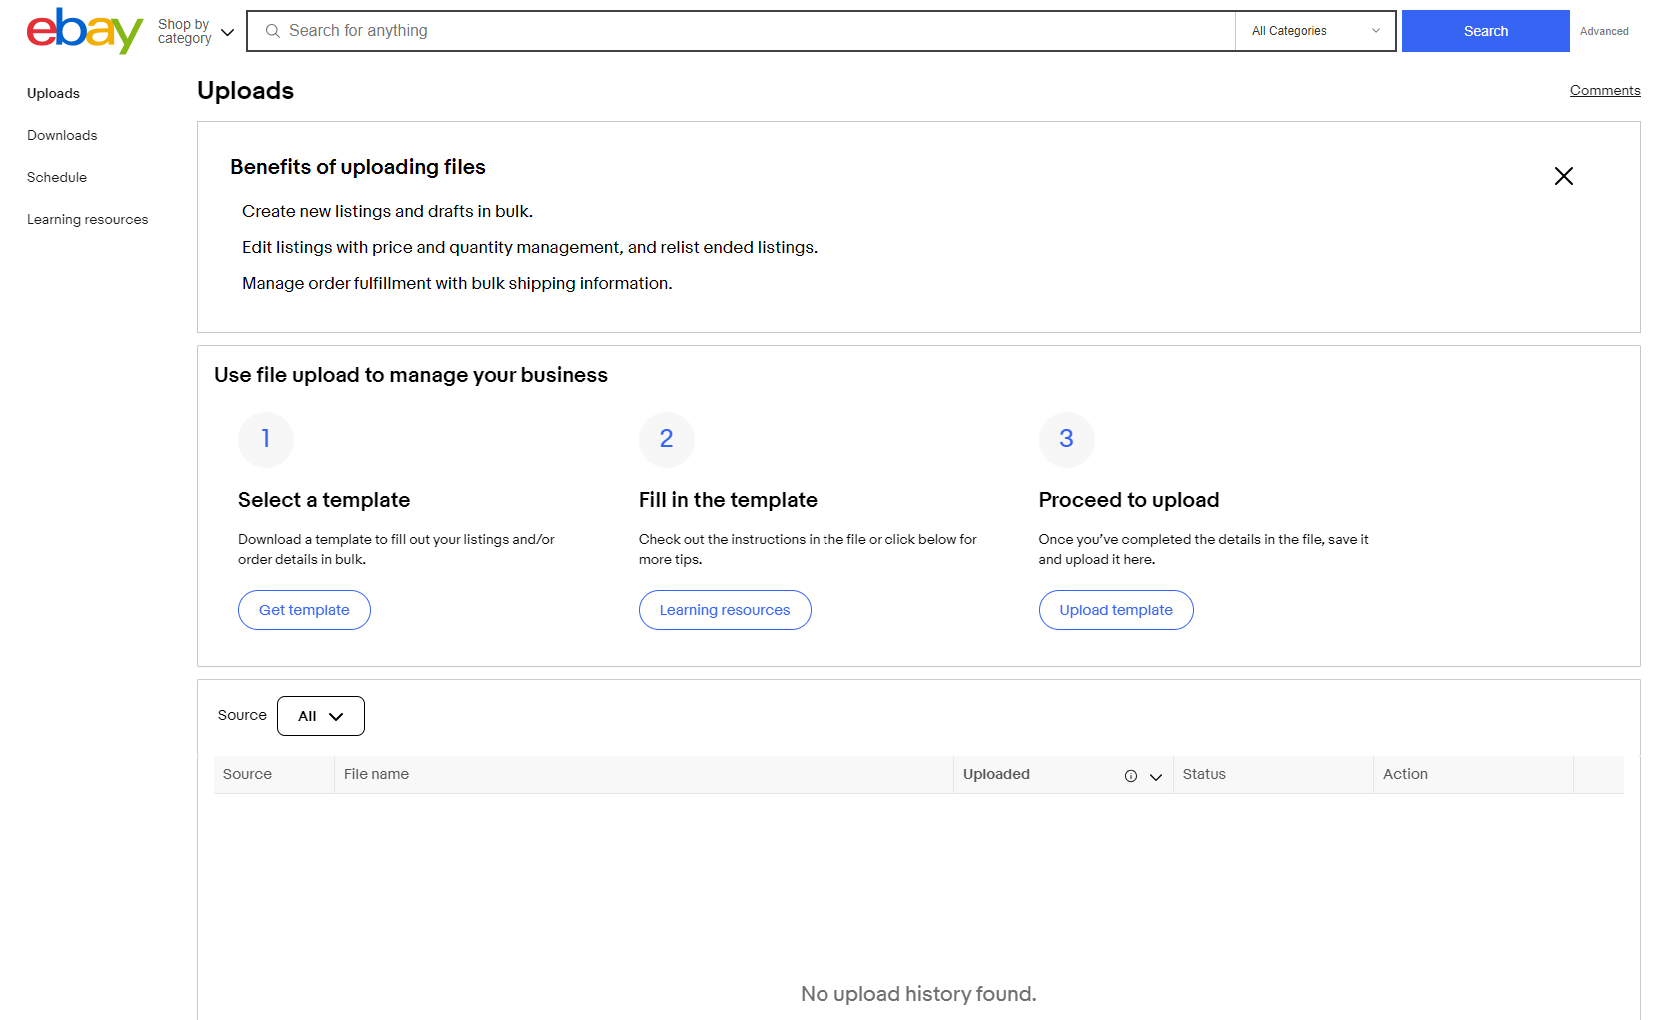This screenshot has height=1020, width=1656.
Task: Open Schedule in the sidebar
Action: tap(57, 177)
